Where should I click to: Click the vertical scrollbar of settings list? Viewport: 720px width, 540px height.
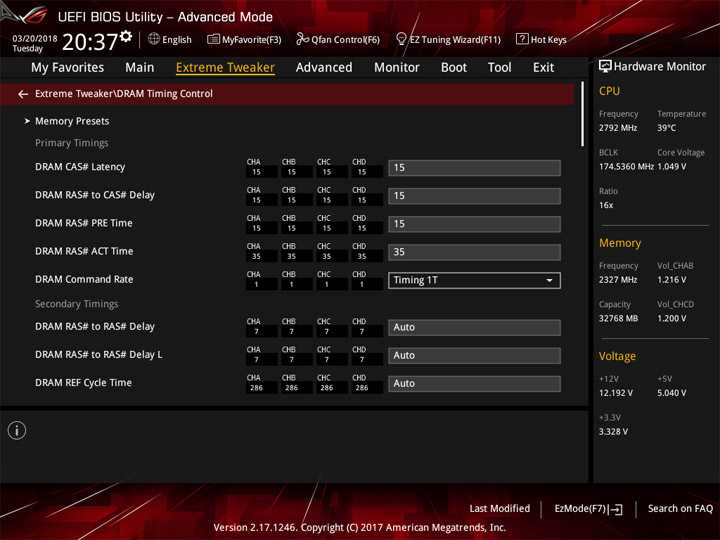[x=582, y=114]
